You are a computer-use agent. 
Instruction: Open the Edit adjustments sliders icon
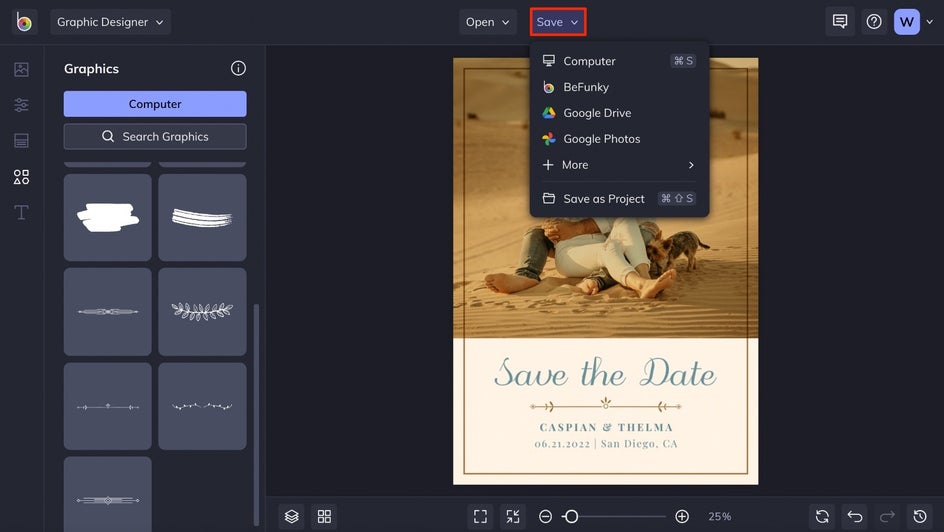21,105
